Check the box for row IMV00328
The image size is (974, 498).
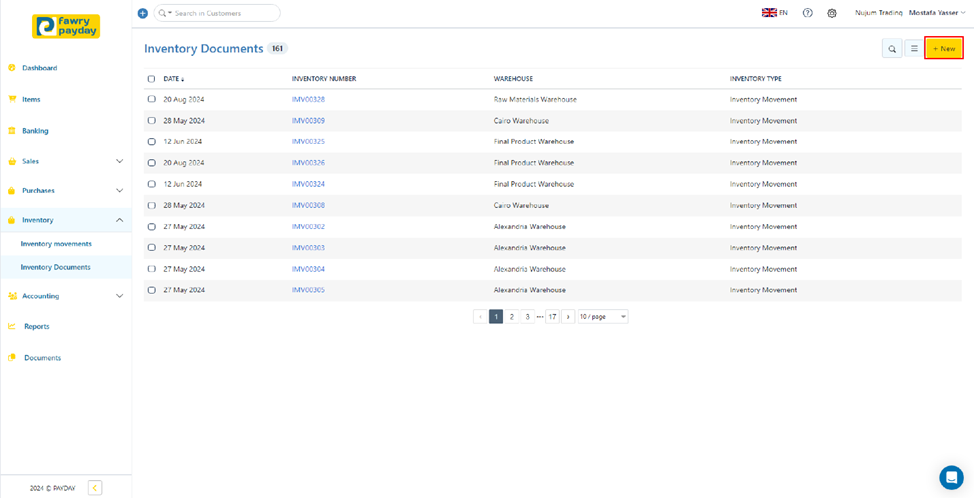pyautogui.click(x=152, y=100)
